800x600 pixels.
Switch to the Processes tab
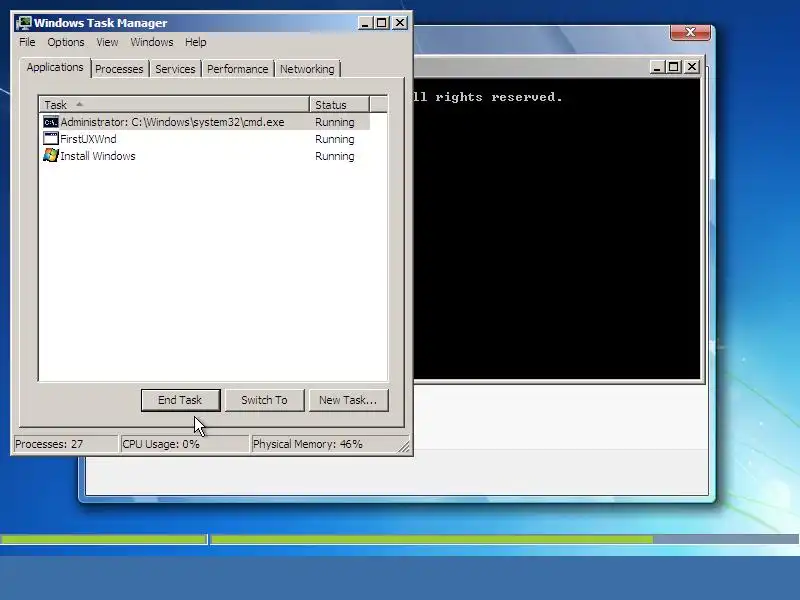[x=119, y=69]
